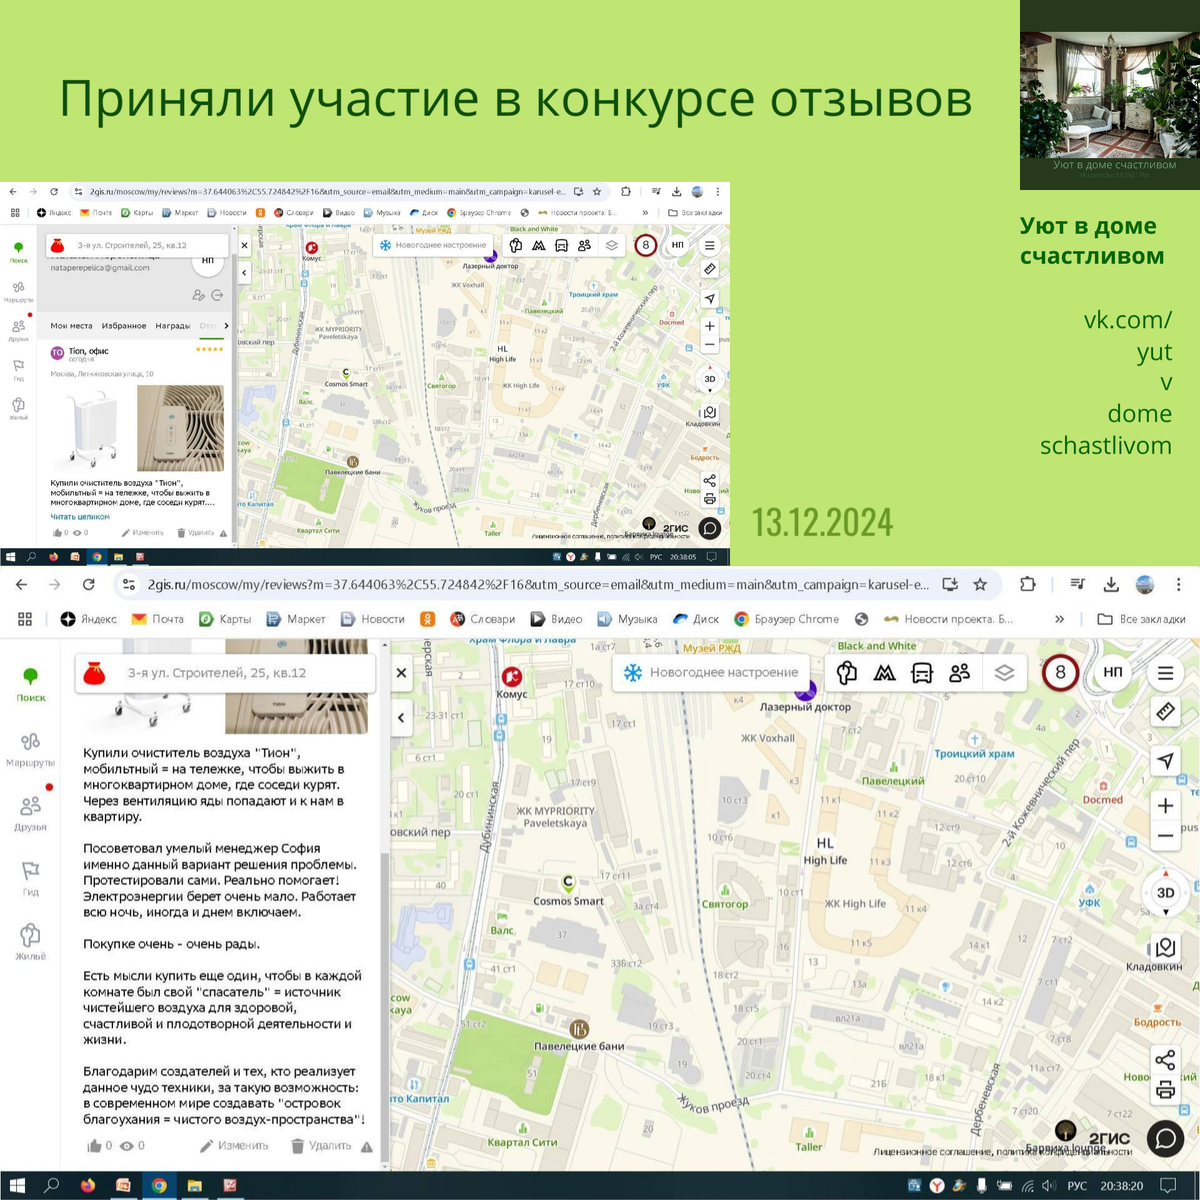Image resolution: width=1200 pixels, height=1200 pixels.
Task: Open the chat bubble button, lower map
Action: (1165, 1138)
